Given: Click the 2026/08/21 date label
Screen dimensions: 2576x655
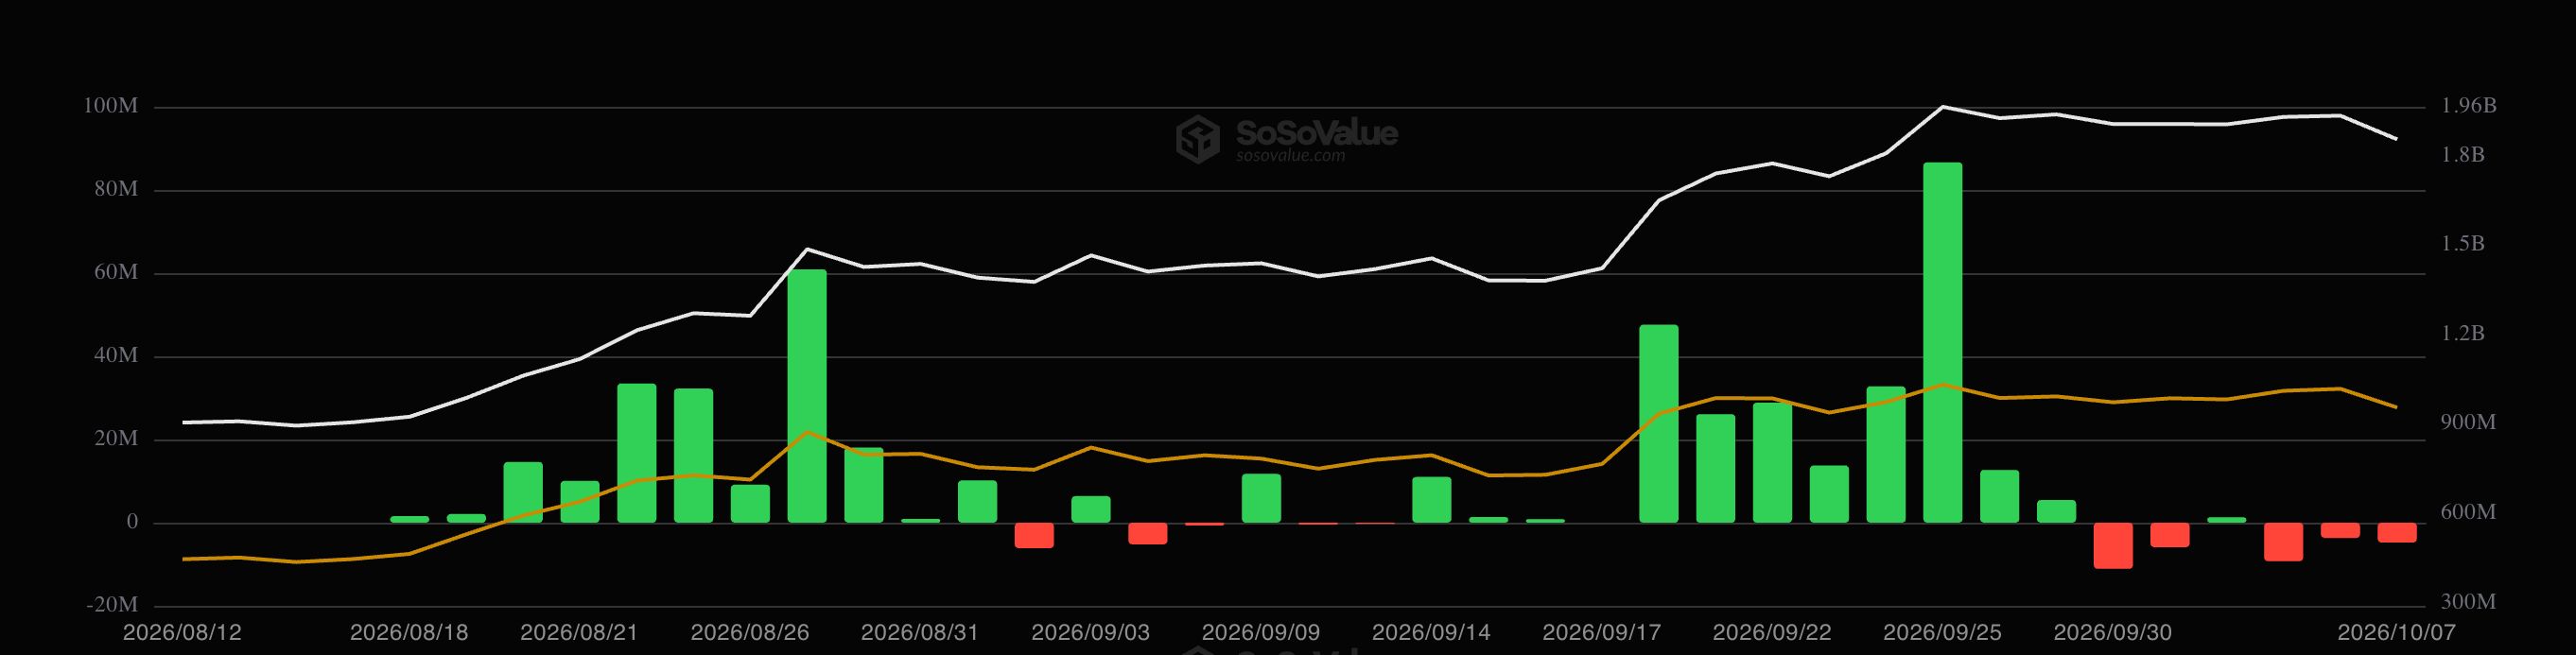Looking at the screenshot, I should point(579,632).
